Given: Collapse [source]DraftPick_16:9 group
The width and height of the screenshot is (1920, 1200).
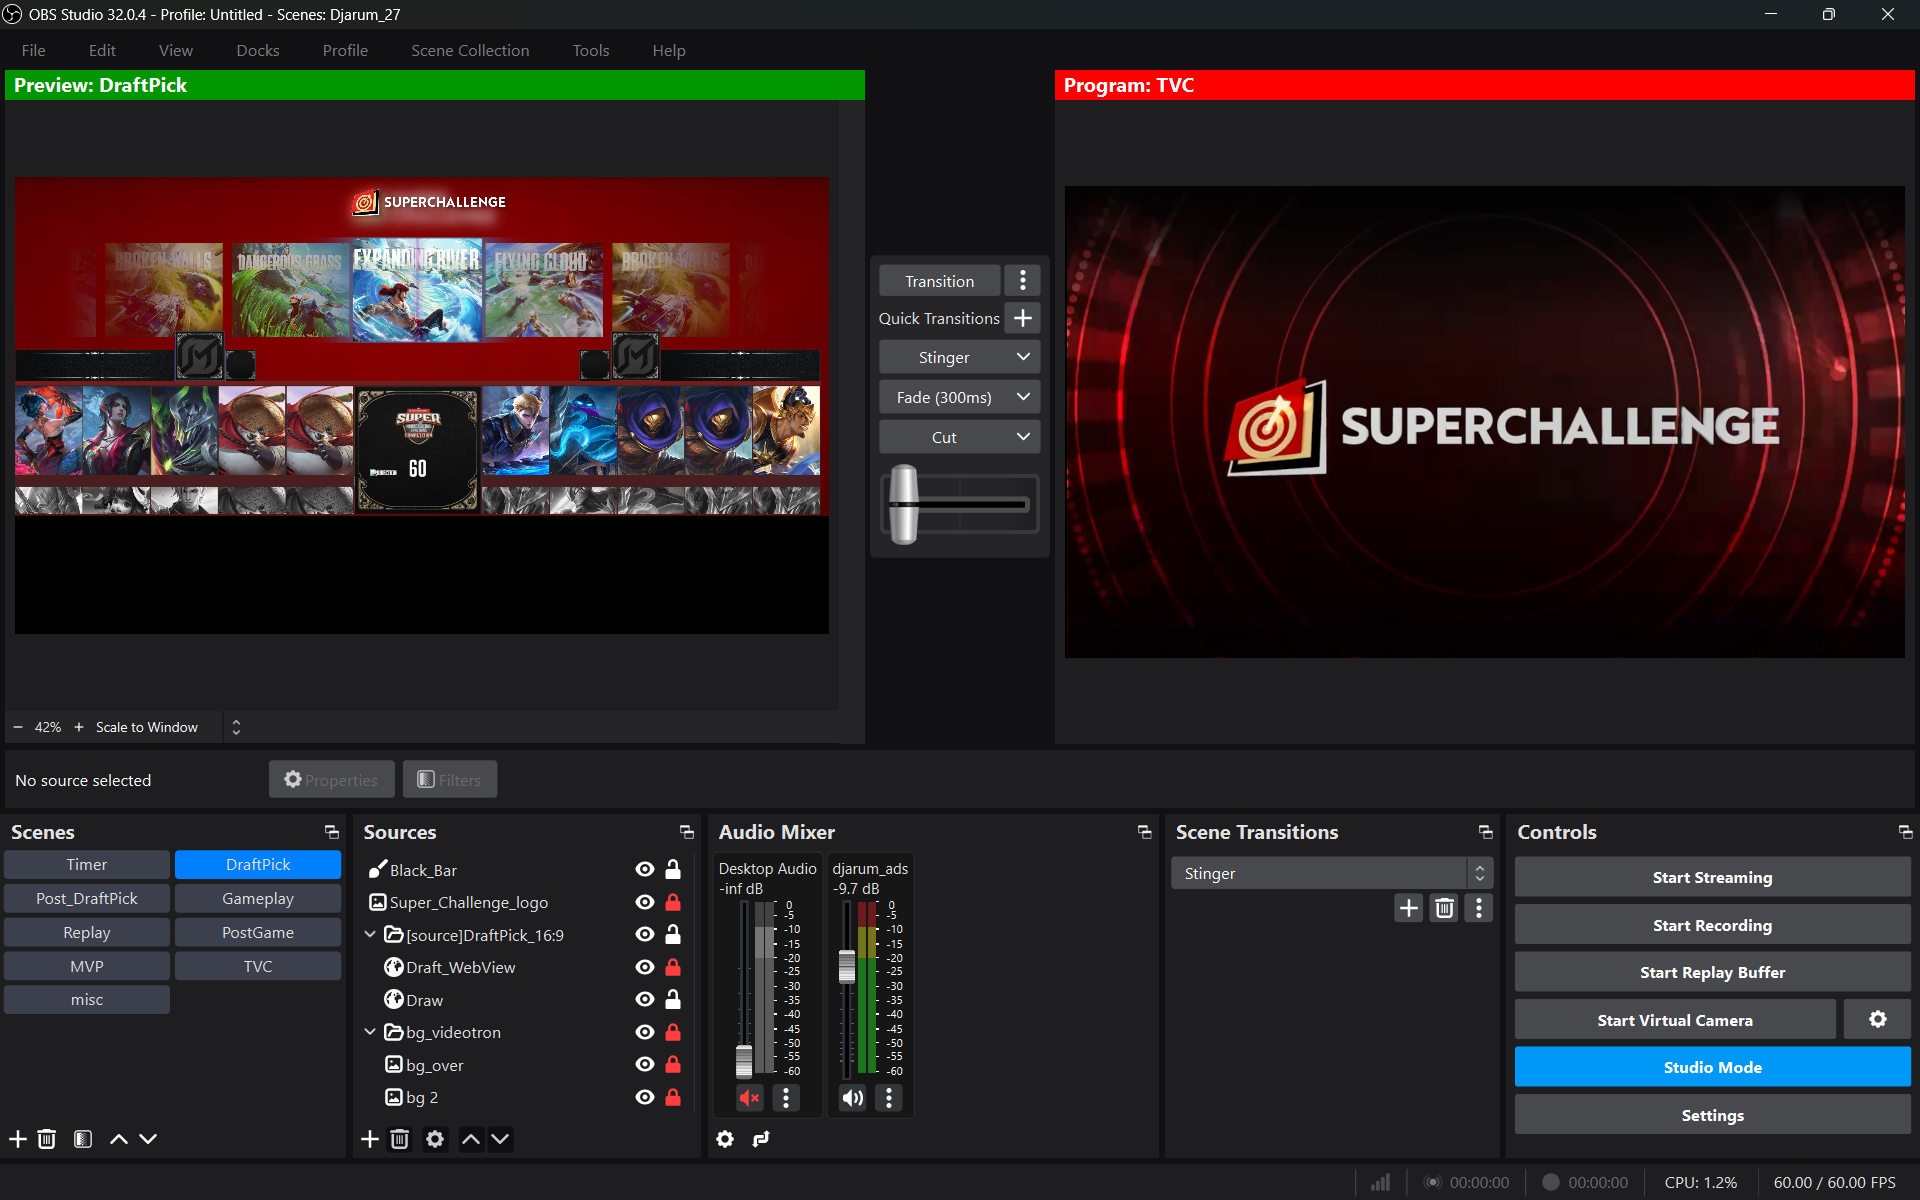Looking at the screenshot, I should 370,934.
